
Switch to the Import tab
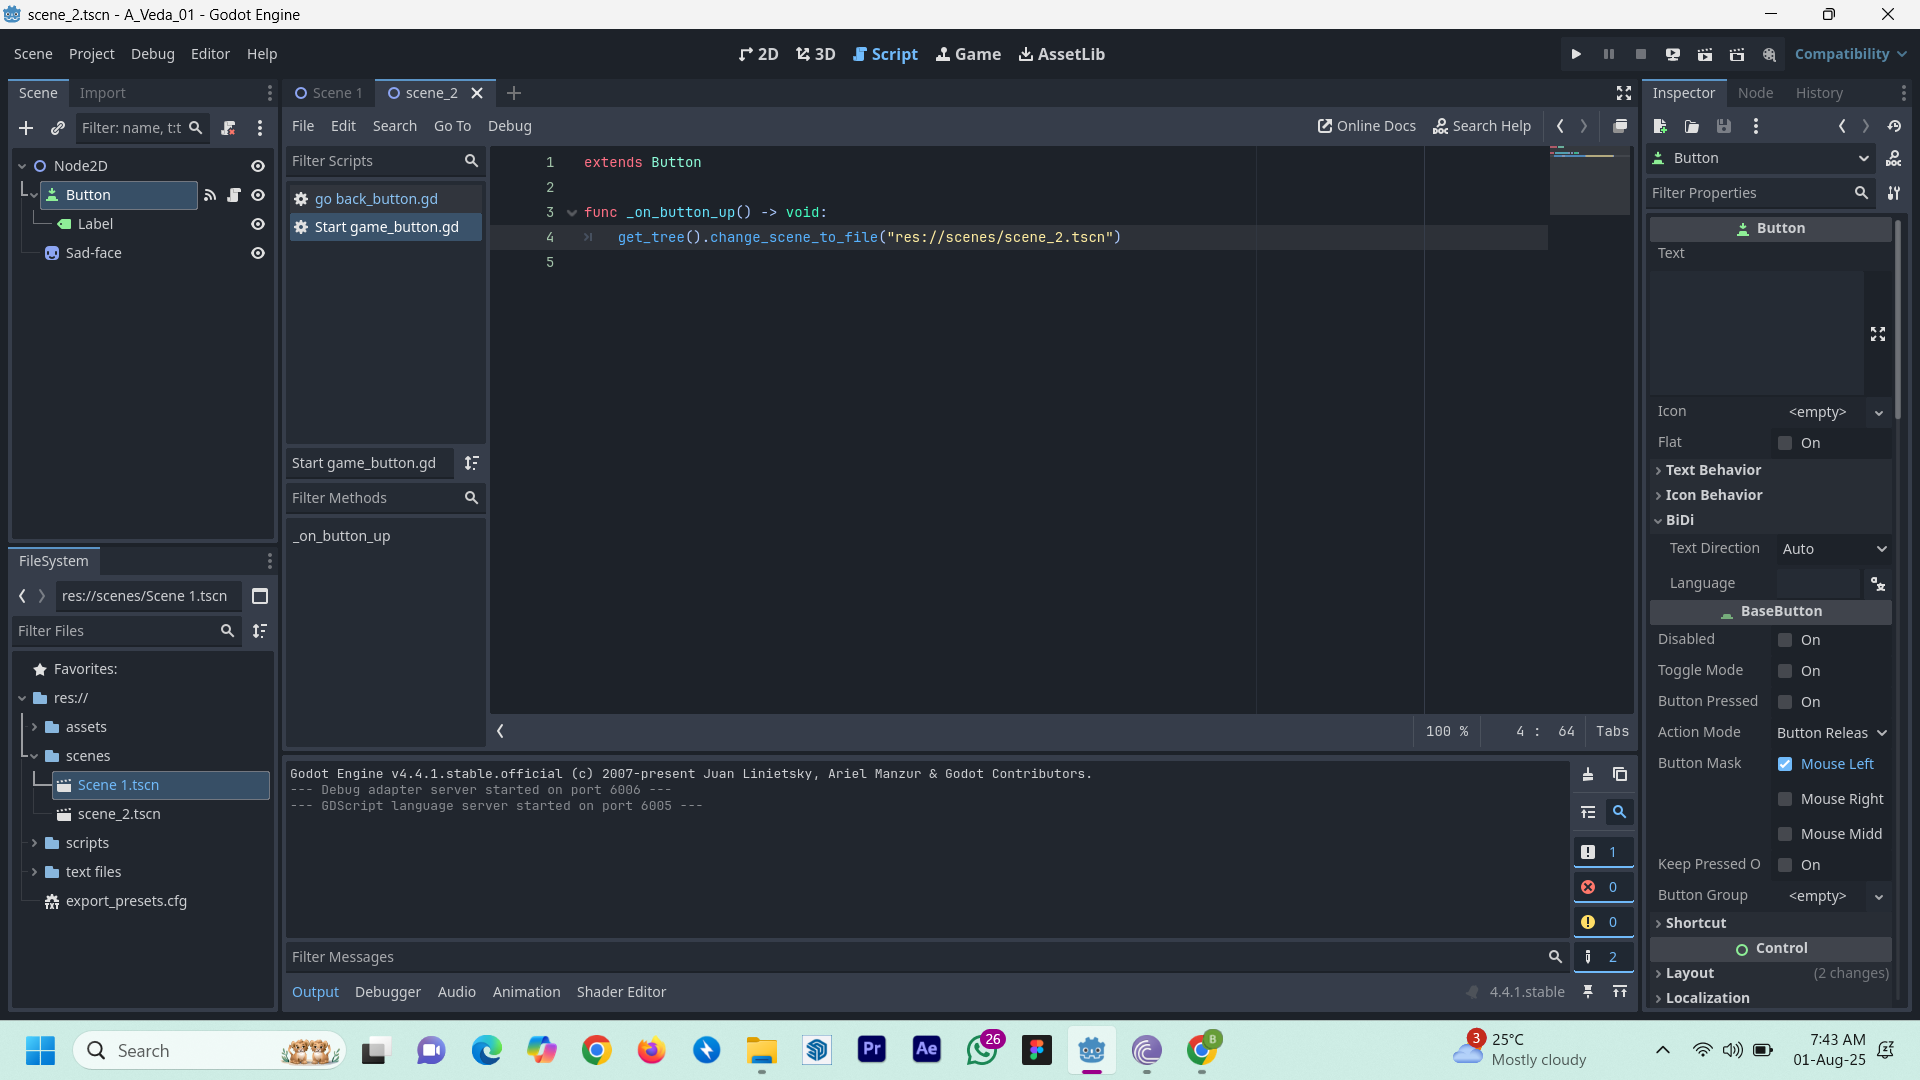pos(102,93)
